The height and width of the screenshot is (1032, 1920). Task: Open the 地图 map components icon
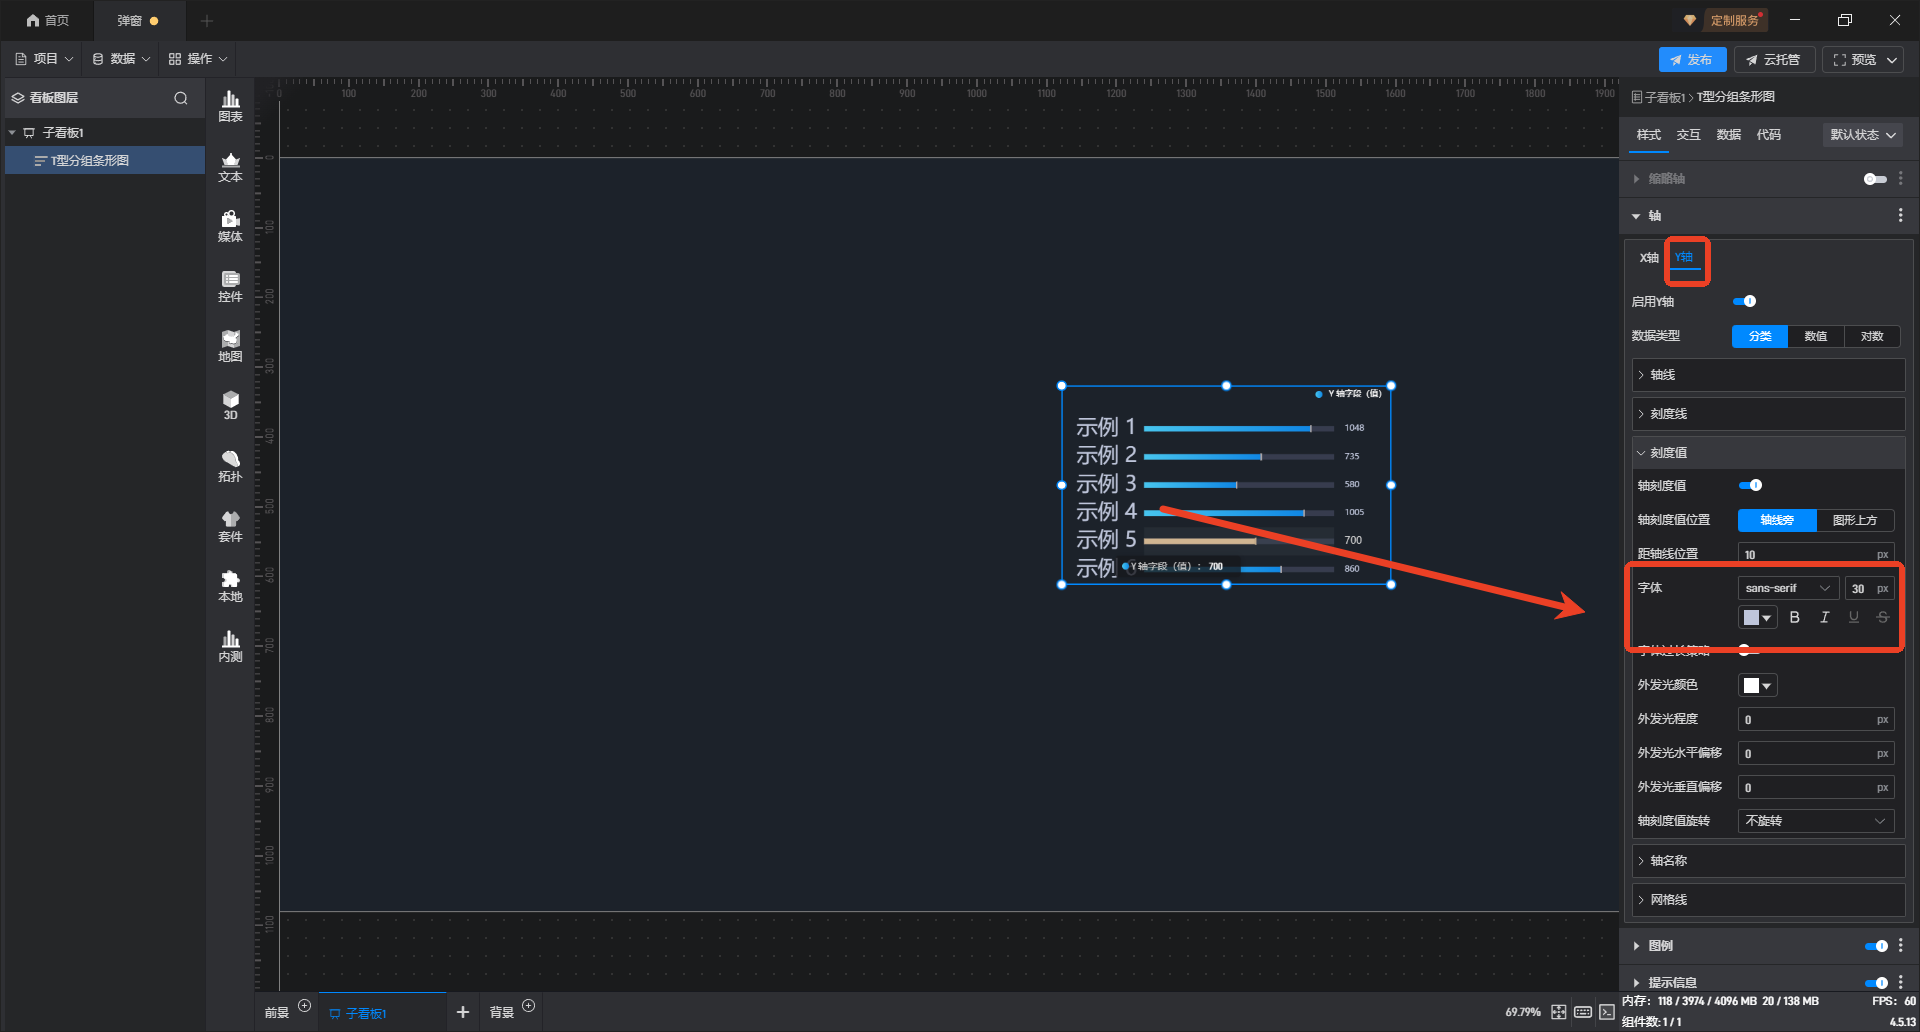(230, 346)
